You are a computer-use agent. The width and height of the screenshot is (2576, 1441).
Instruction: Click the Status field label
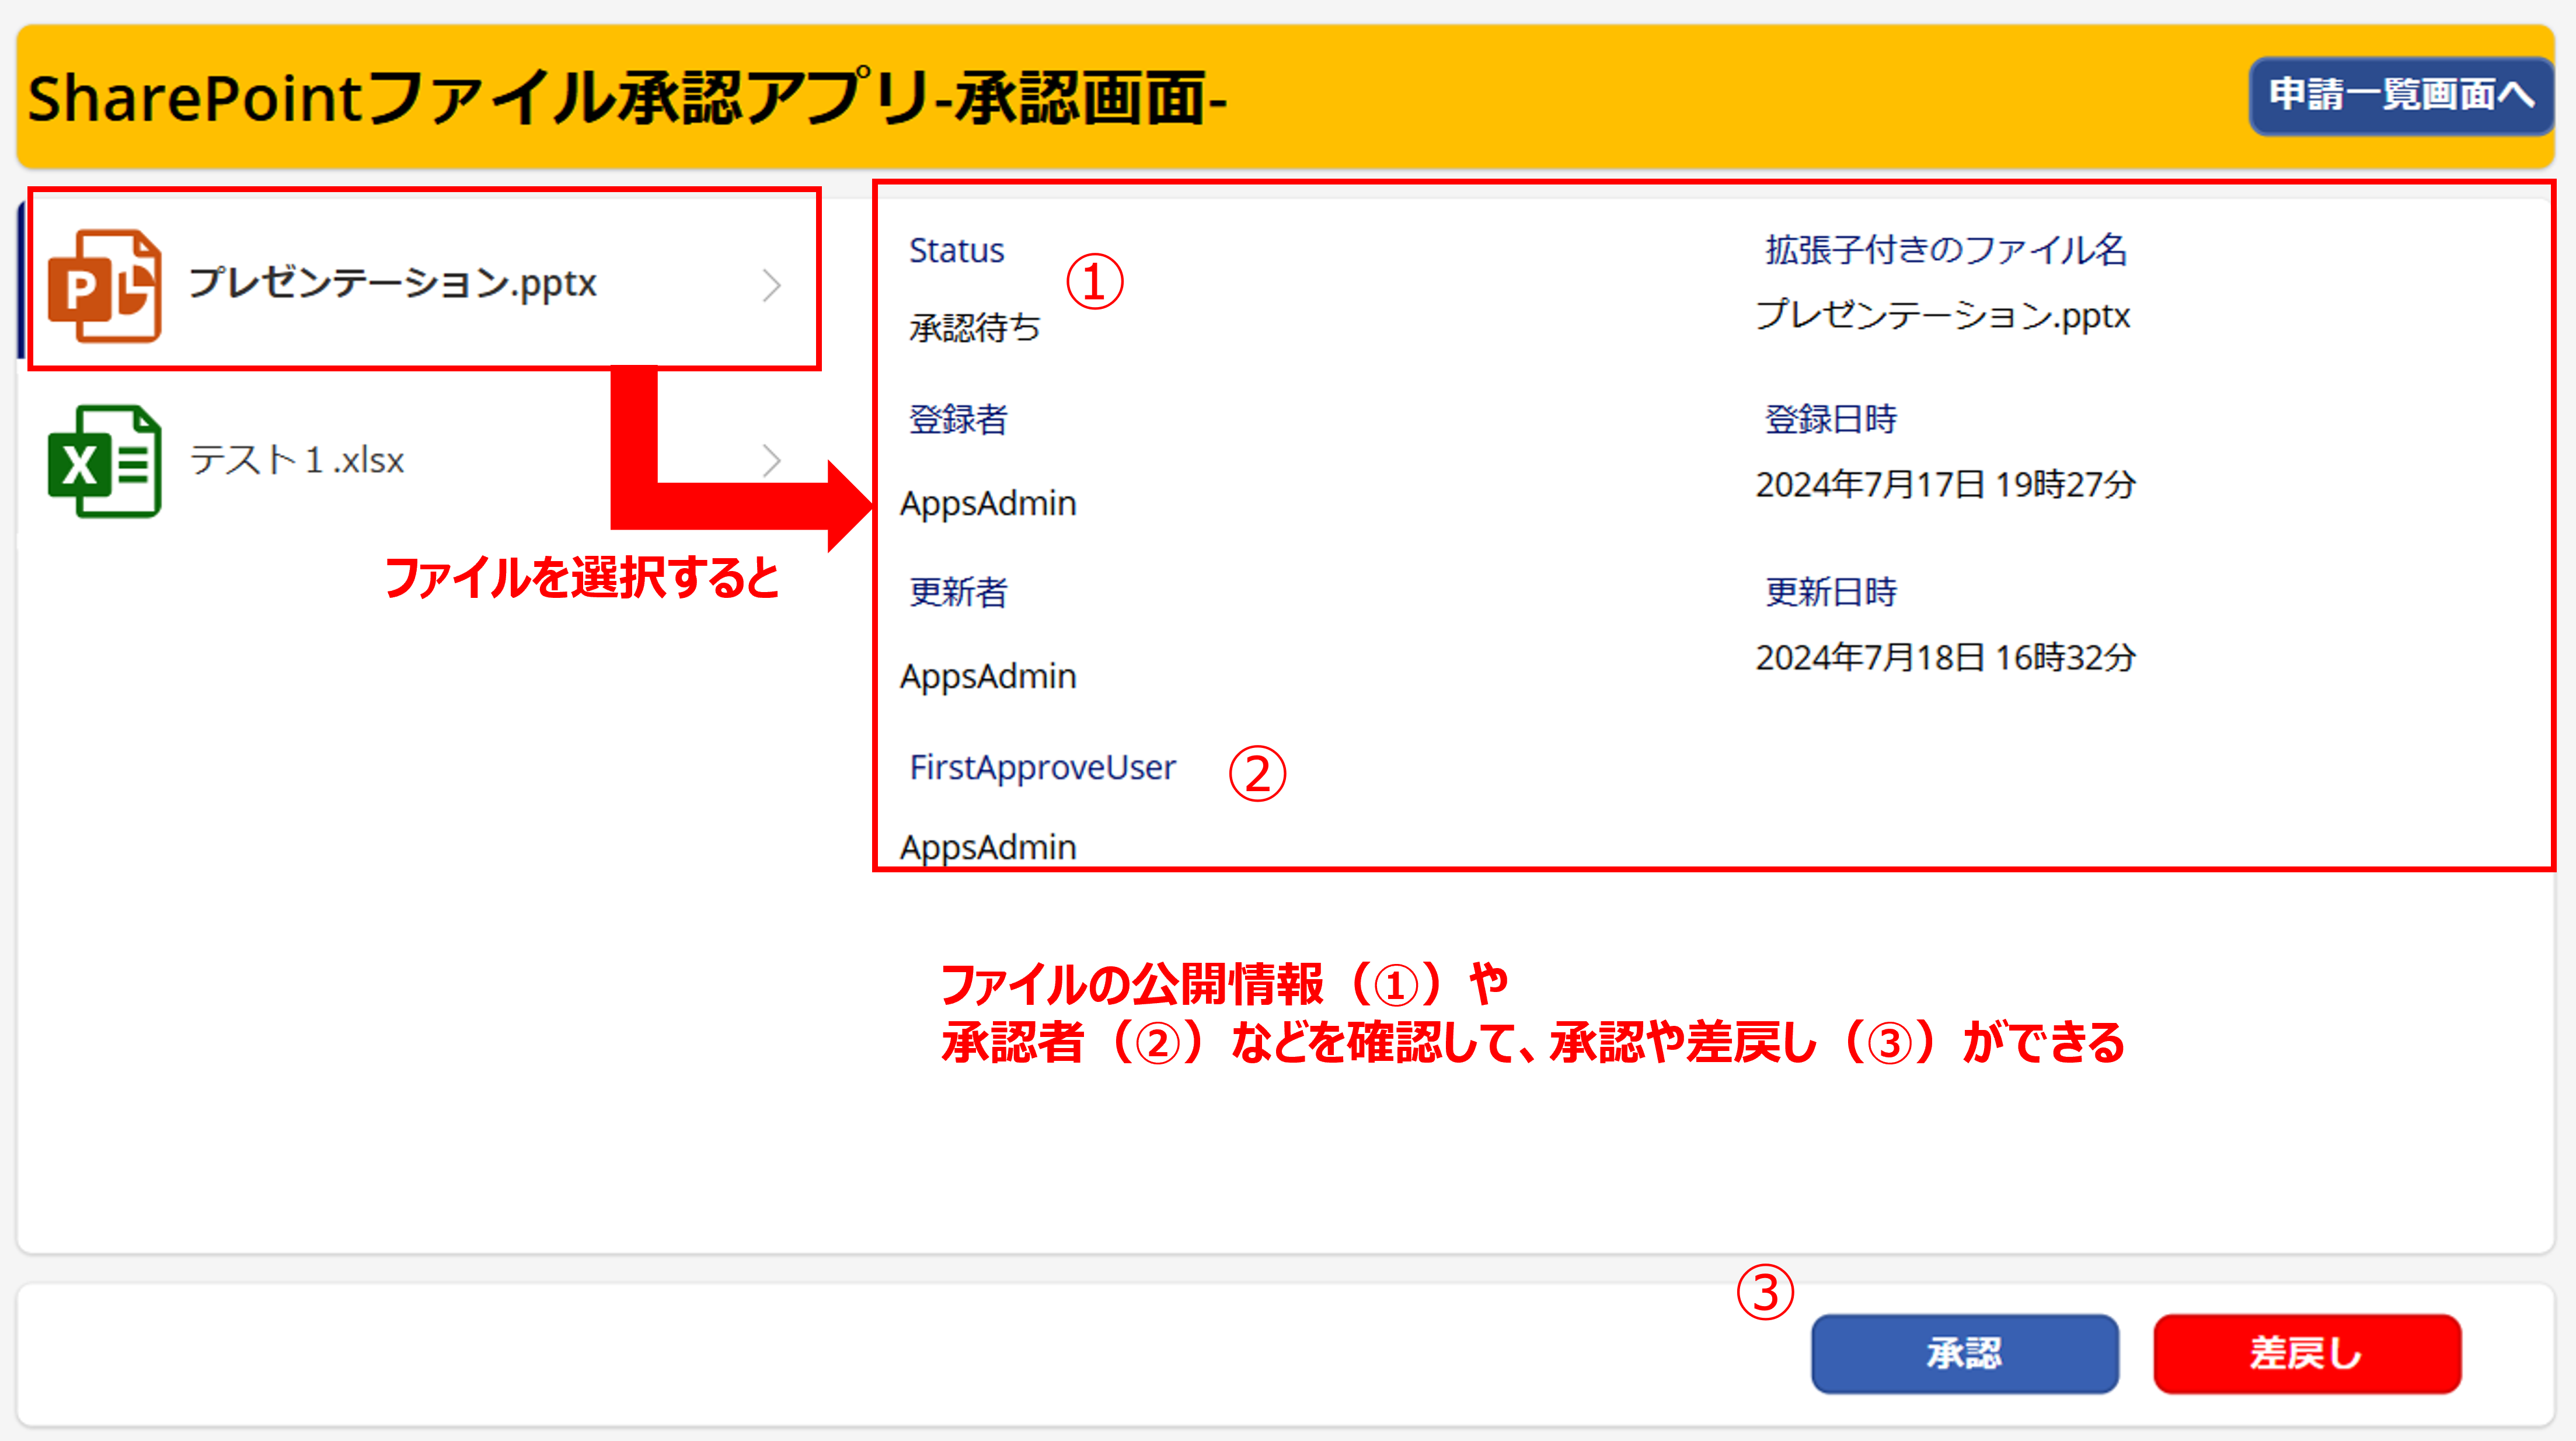click(x=956, y=250)
